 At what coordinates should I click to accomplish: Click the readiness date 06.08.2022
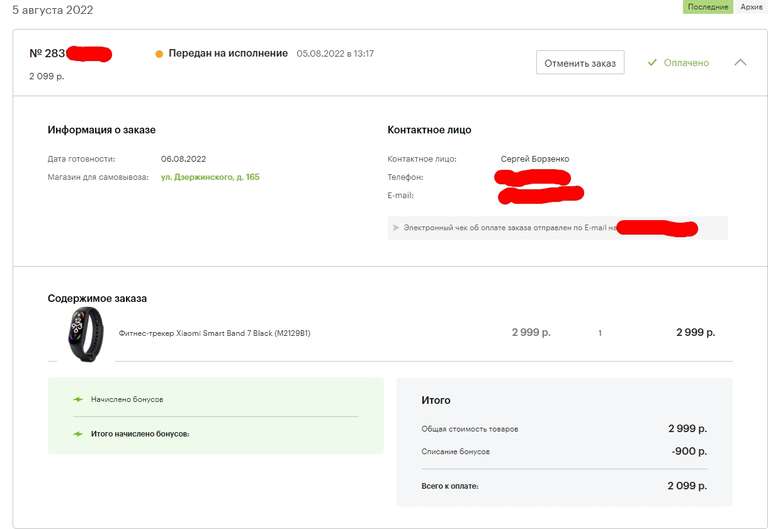tap(183, 159)
